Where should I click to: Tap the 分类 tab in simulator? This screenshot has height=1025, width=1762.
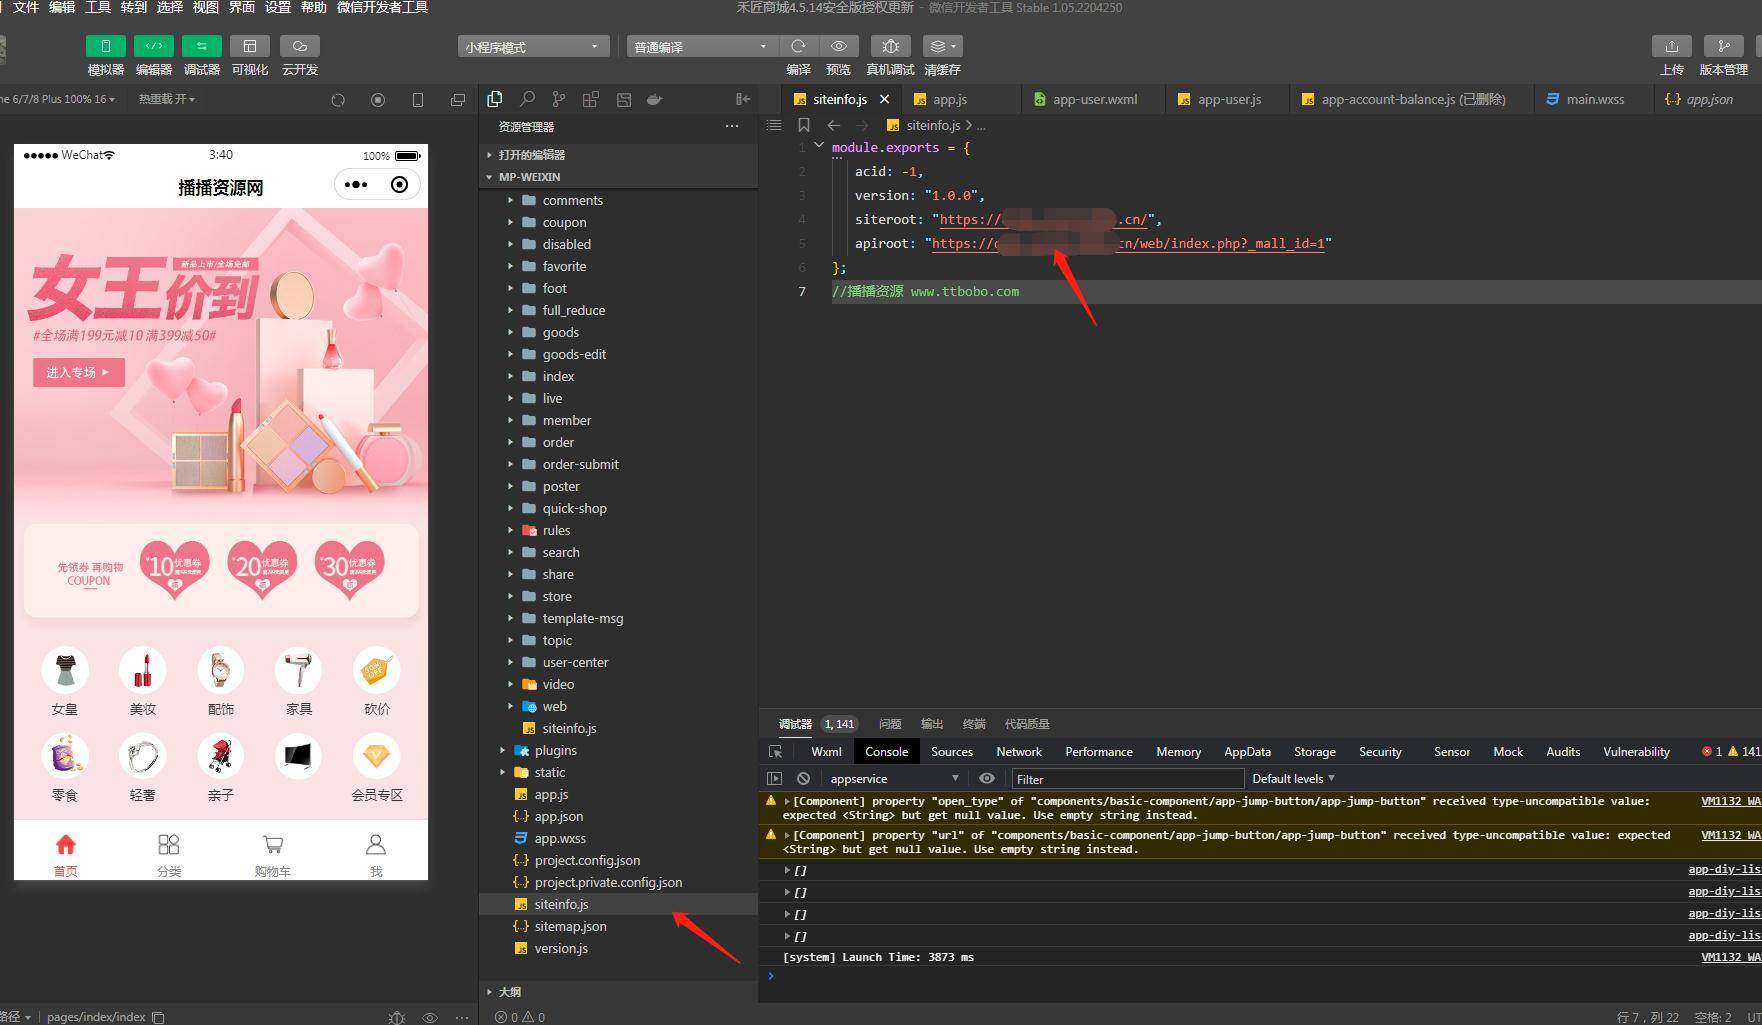click(x=169, y=855)
